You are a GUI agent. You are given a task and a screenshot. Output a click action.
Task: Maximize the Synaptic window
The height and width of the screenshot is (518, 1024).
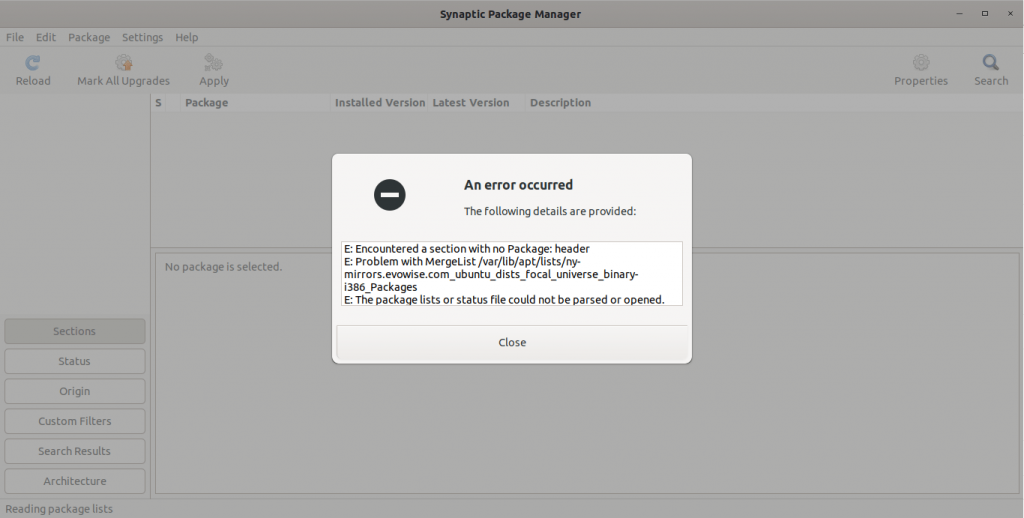coord(984,14)
